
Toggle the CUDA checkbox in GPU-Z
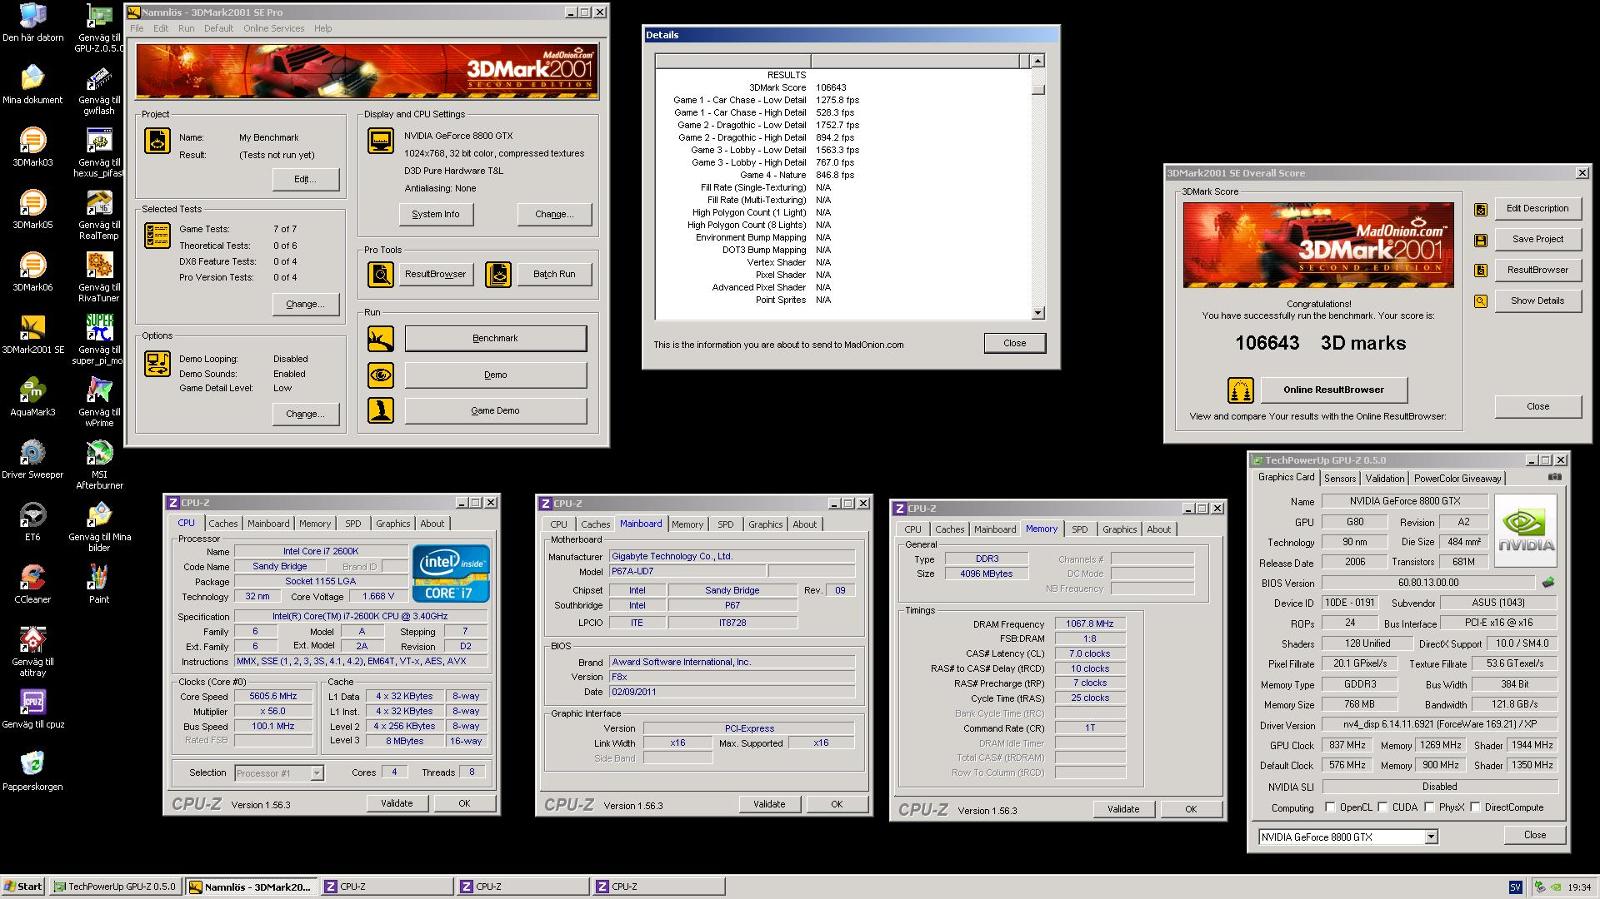click(1382, 807)
